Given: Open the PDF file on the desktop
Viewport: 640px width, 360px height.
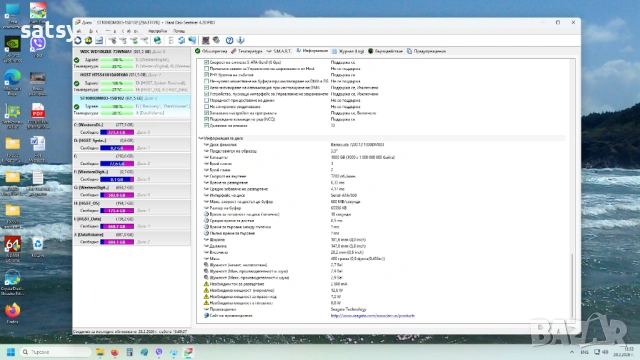Looking at the screenshot, I should point(38,116).
